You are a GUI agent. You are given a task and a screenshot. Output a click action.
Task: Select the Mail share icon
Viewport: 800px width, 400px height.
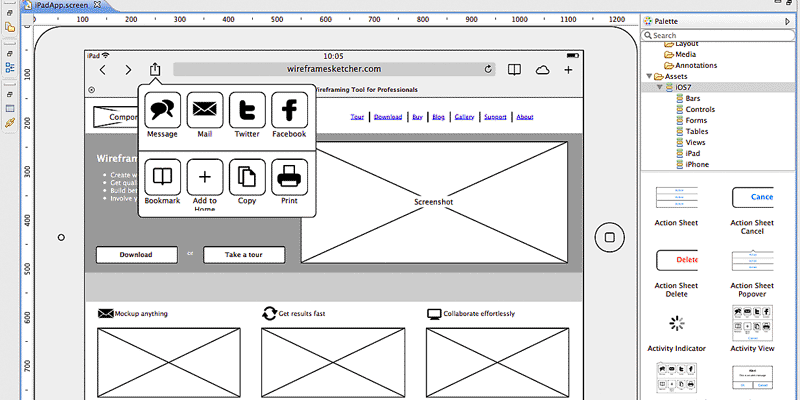pos(205,110)
